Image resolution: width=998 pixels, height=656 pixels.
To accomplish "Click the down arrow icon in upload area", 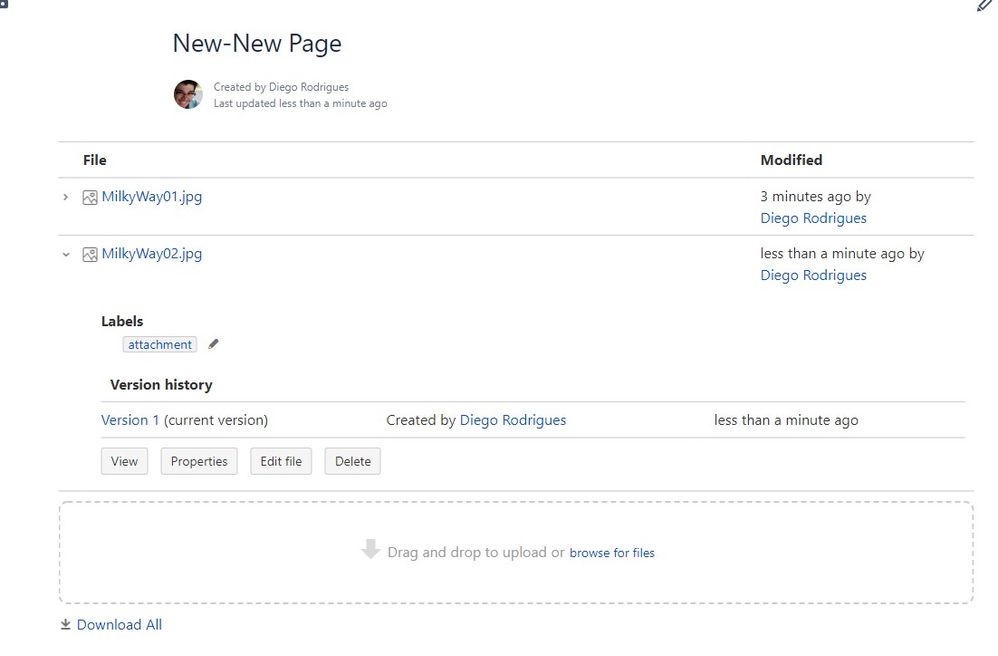I will [370, 549].
